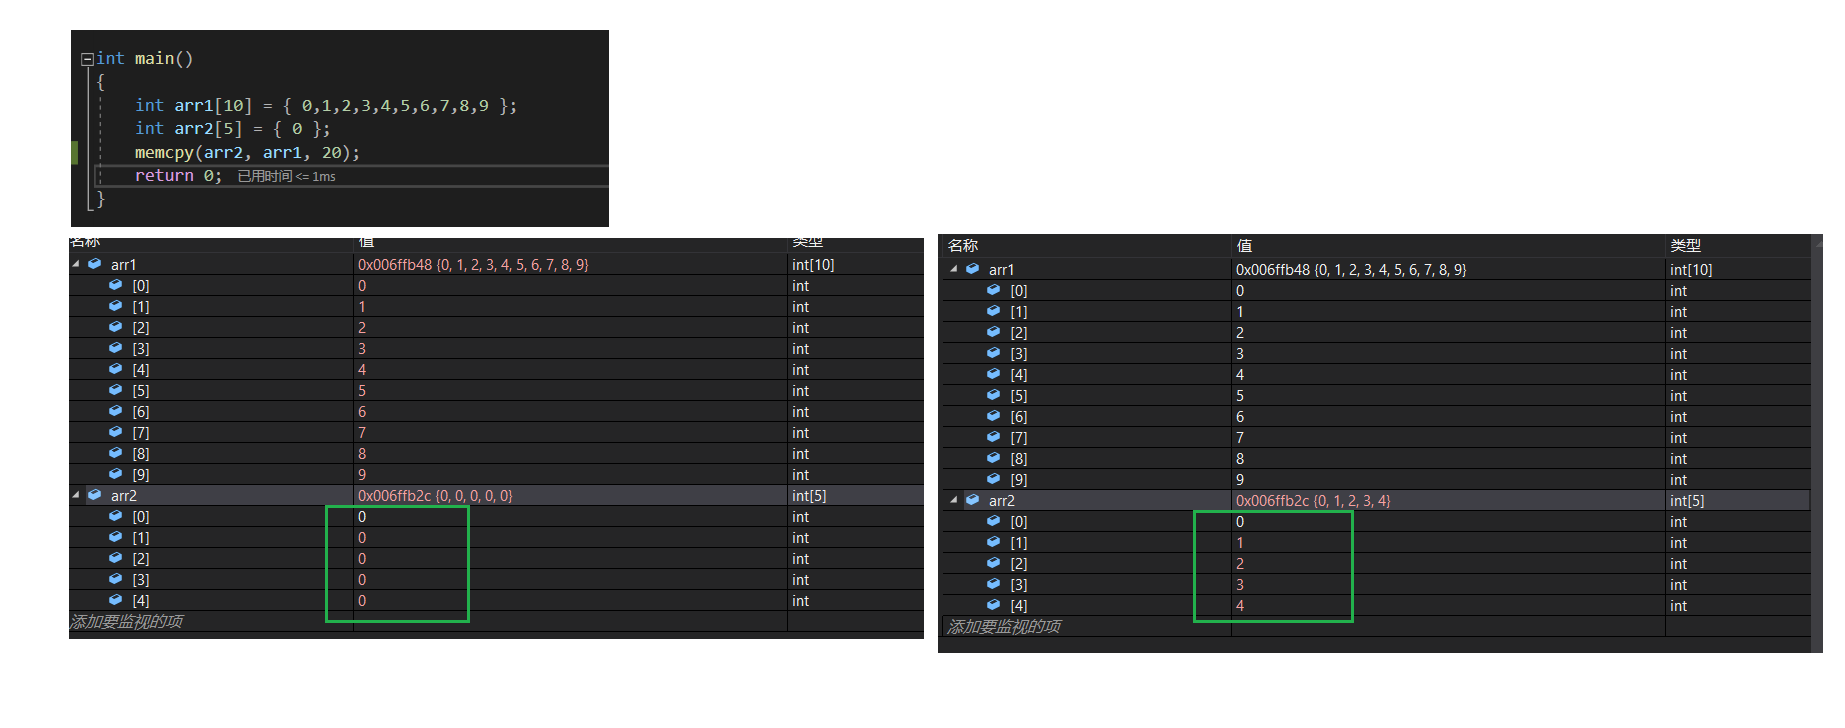Select the arr1 row in the left watch window
Image resolution: width=1845 pixels, height=728 pixels.
pyautogui.click(x=496, y=264)
